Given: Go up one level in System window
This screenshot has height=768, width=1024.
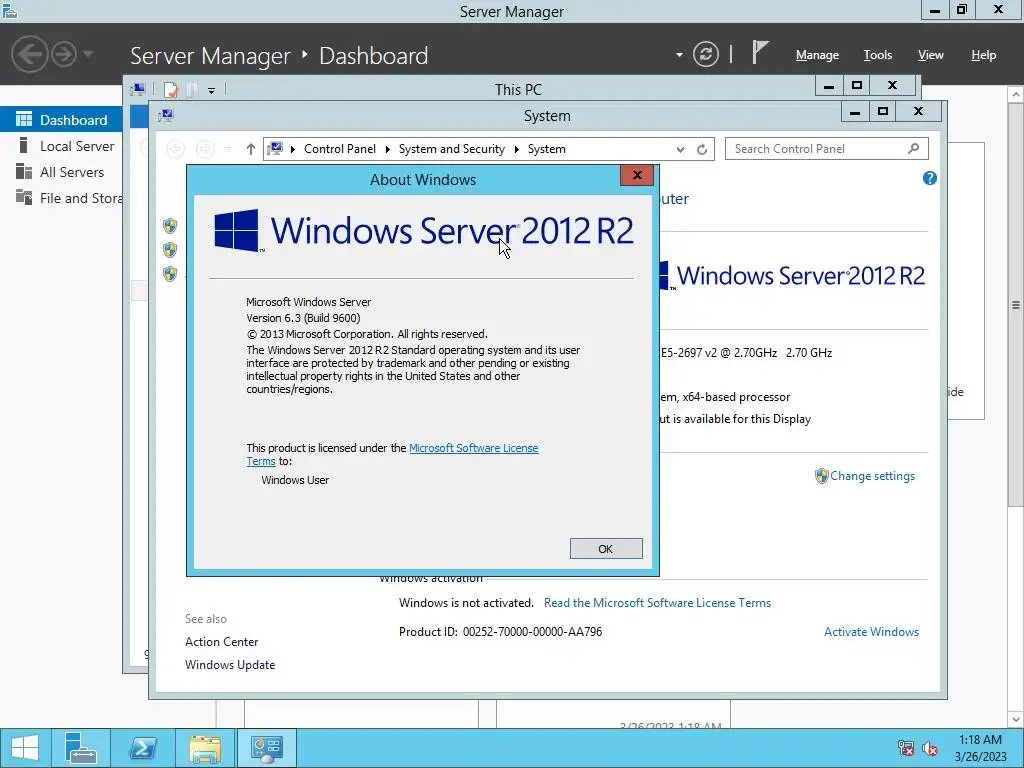Looking at the screenshot, I should [x=251, y=150].
